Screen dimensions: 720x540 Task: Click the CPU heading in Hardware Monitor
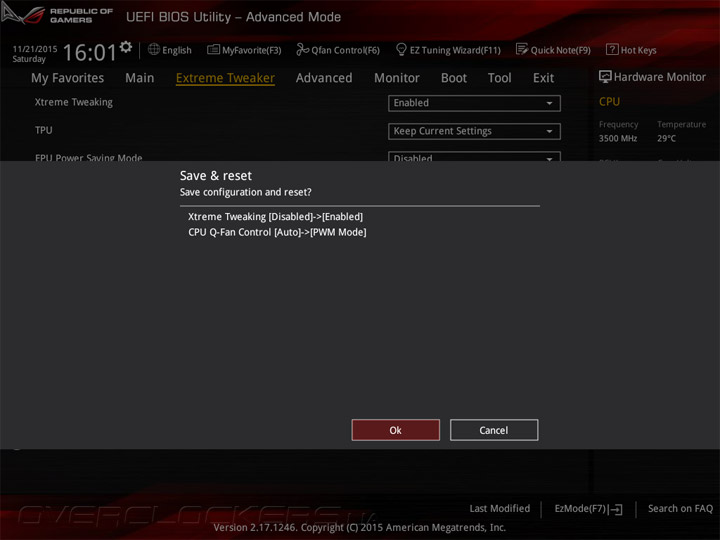click(609, 101)
